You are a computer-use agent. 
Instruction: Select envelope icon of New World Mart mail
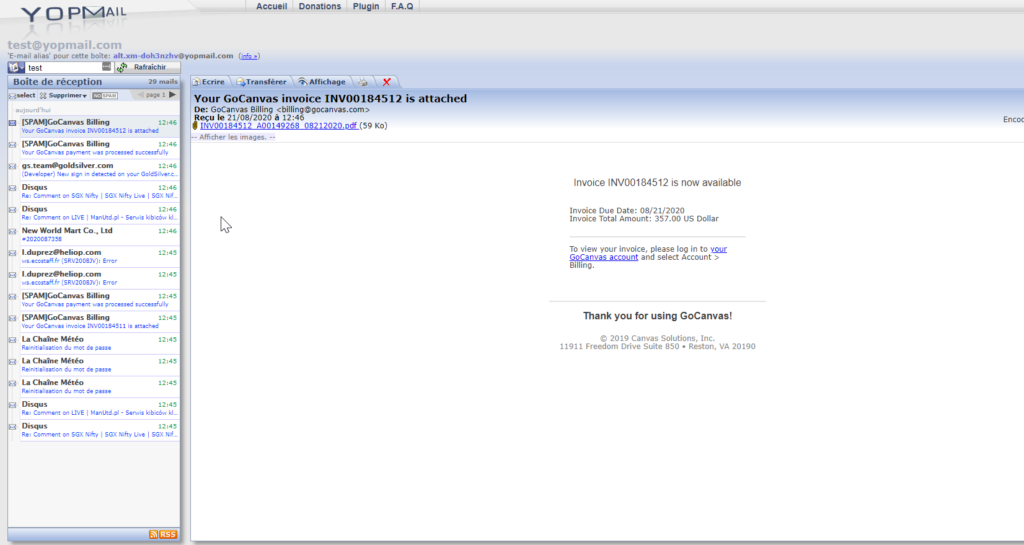(12, 231)
